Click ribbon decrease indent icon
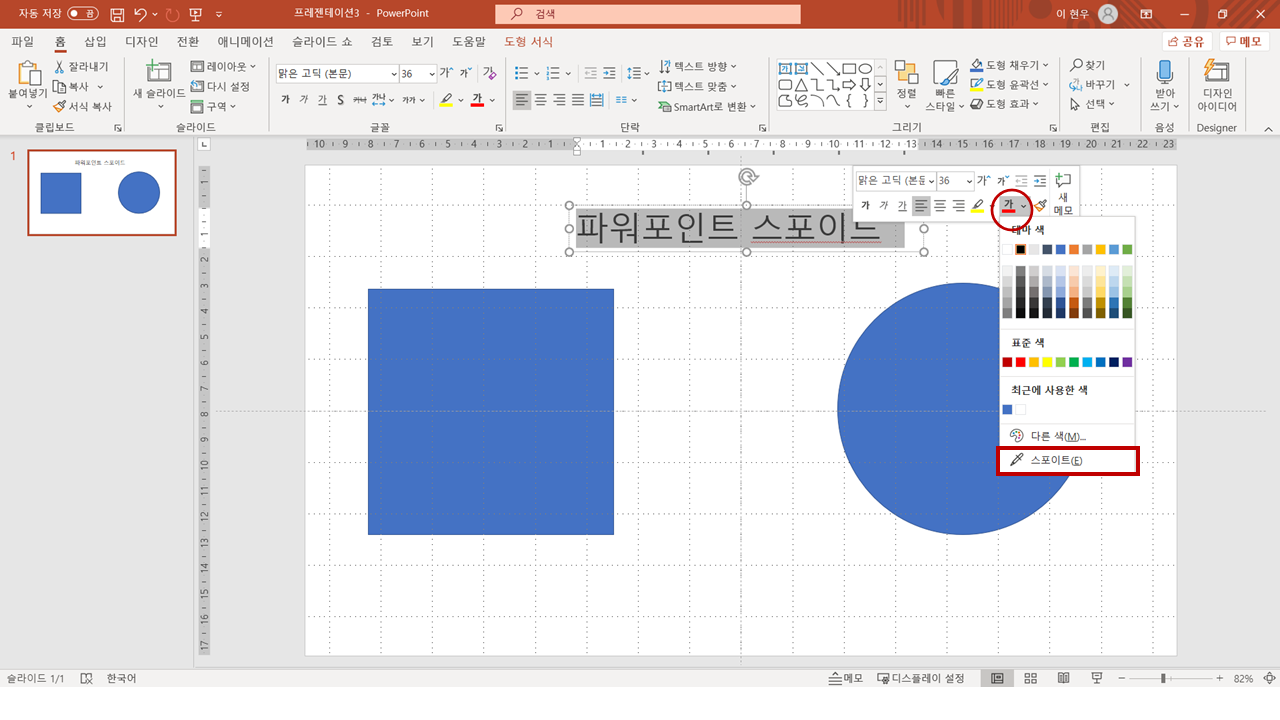The width and height of the screenshot is (1280, 720). coord(590,73)
